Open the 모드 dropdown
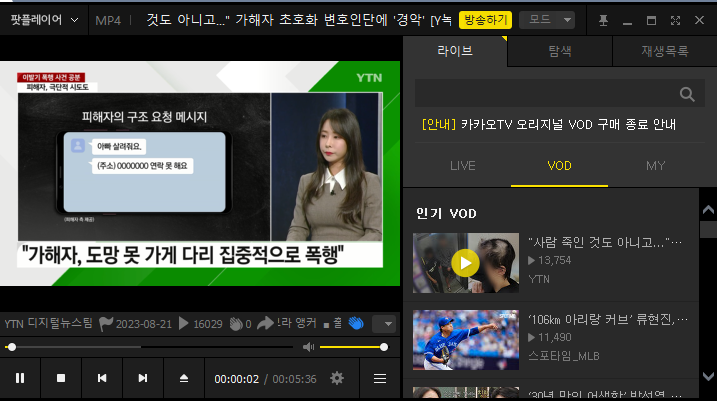The width and height of the screenshot is (717, 401). 547,20
